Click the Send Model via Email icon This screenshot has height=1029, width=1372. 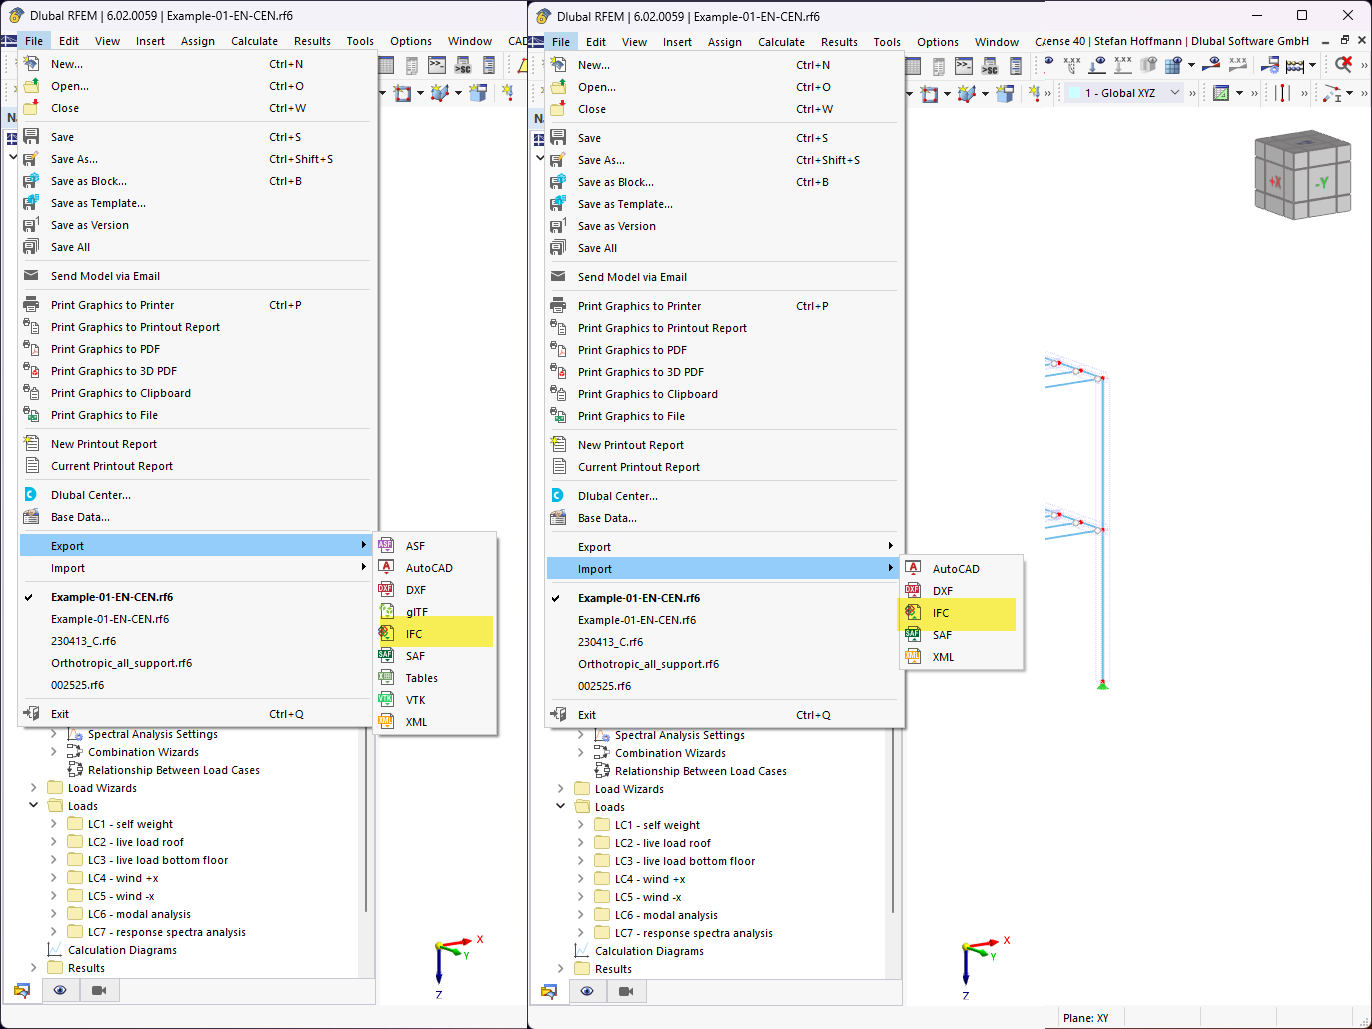[x=31, y=275]
